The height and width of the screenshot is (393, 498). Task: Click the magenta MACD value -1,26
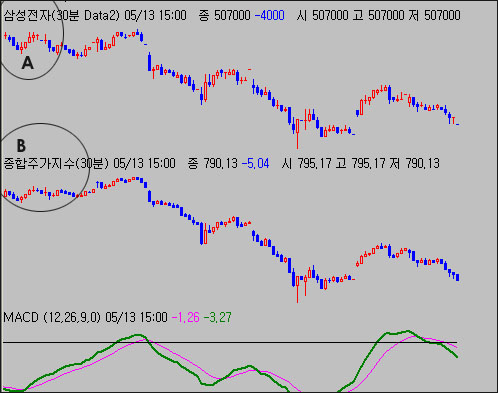click(x=186, y=317)
